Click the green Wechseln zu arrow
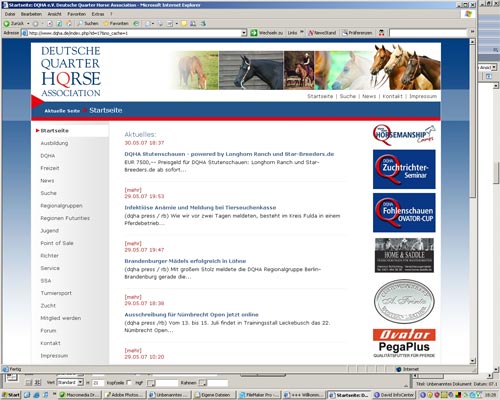500x400 pixels. pos(254,33)
